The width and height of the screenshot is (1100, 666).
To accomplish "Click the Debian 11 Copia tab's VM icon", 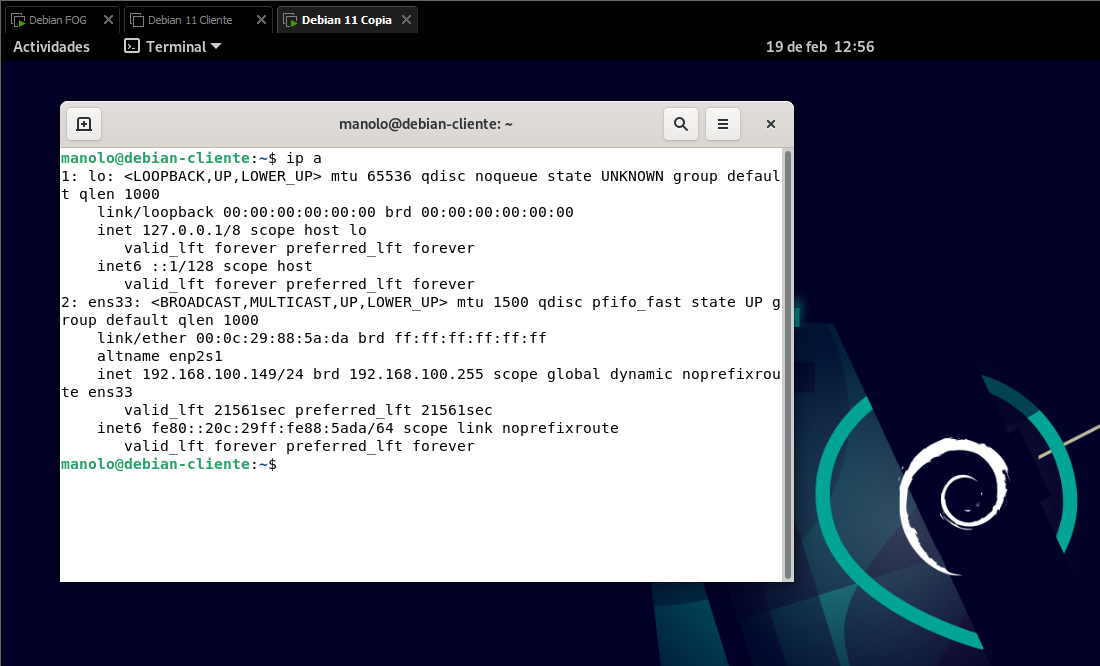I will pos(290,20).
